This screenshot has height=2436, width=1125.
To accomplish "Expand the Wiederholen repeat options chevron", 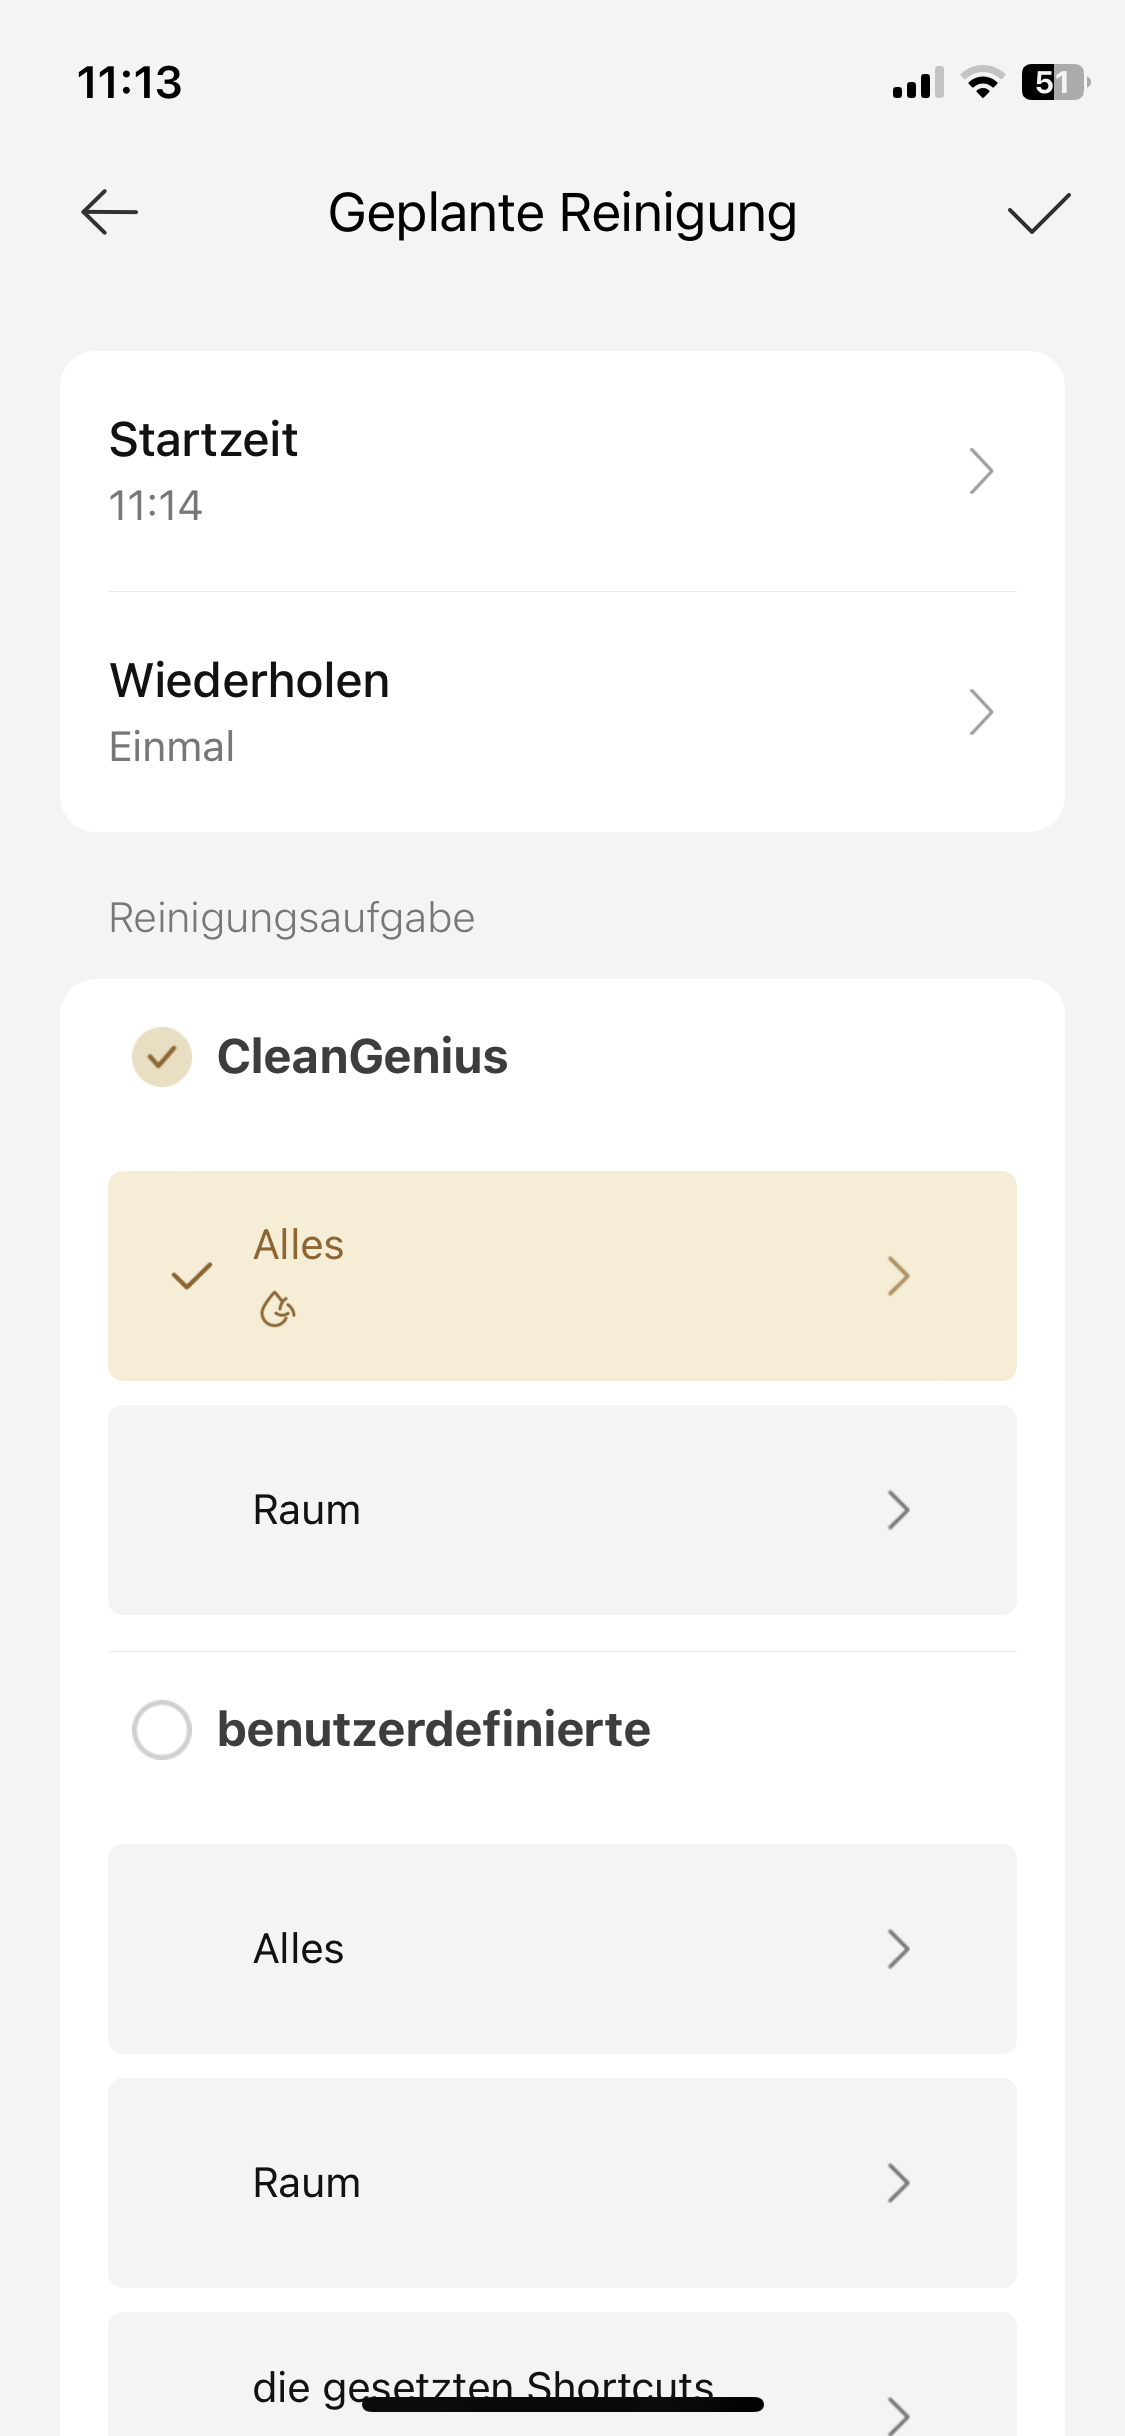I will click(x=981, y=712).
